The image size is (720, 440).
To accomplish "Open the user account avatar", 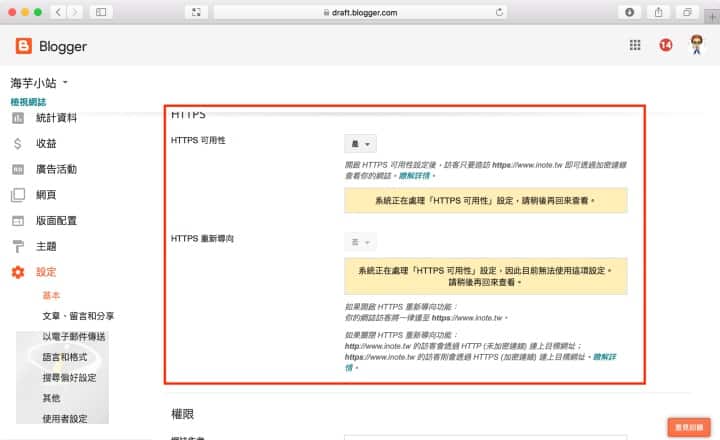I will [x=697, y=45].
